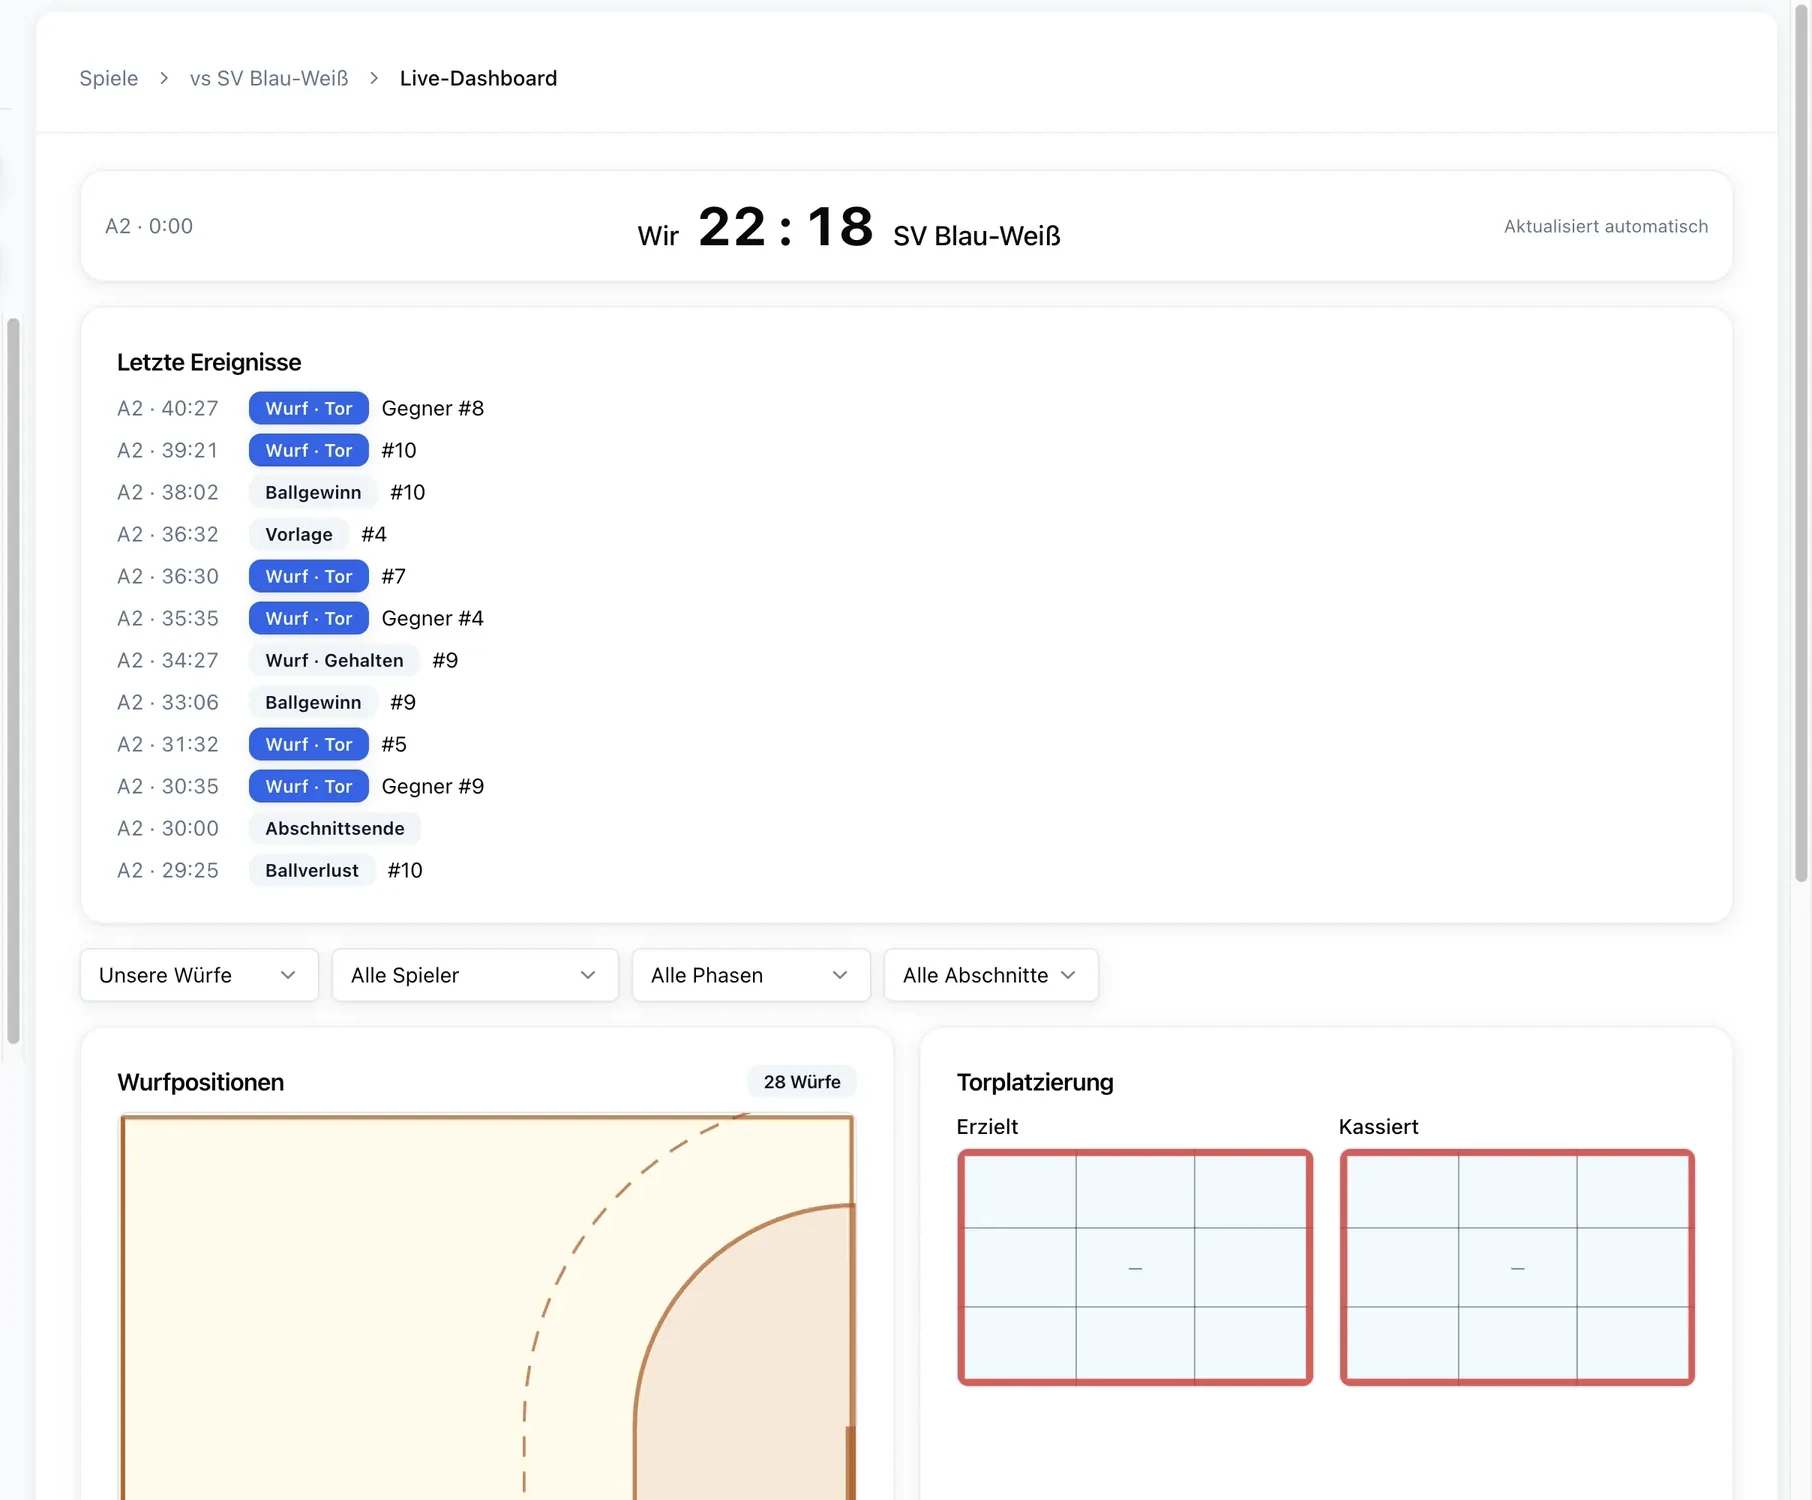
Task: Open the Alle Phasen dropdown
Action: pos(751,975)
